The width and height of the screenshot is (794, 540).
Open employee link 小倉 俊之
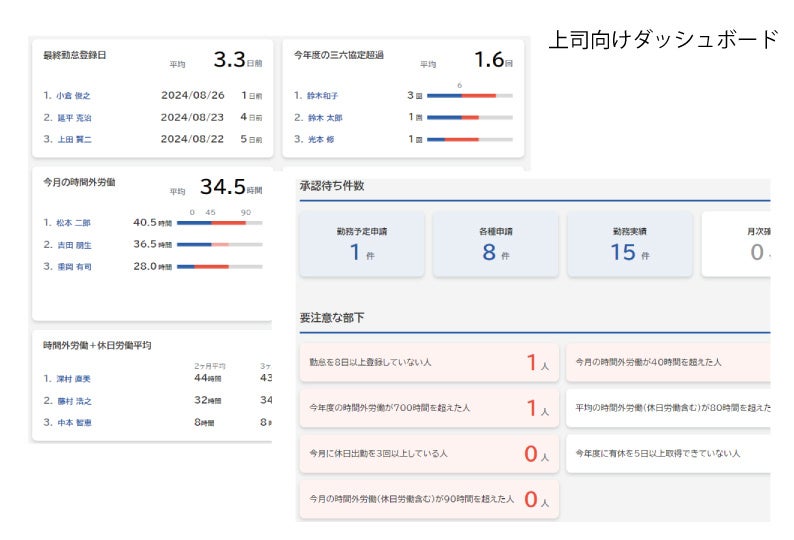(73, 95)
